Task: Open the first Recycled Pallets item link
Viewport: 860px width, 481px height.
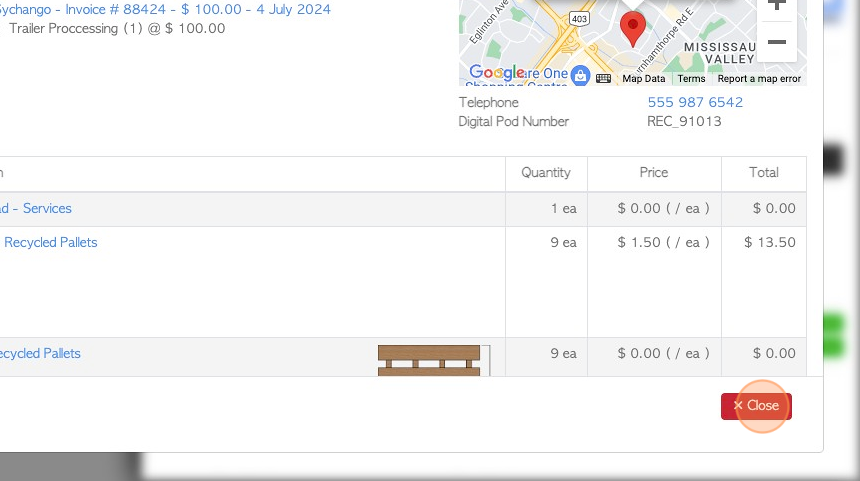Action: [50, 242]
